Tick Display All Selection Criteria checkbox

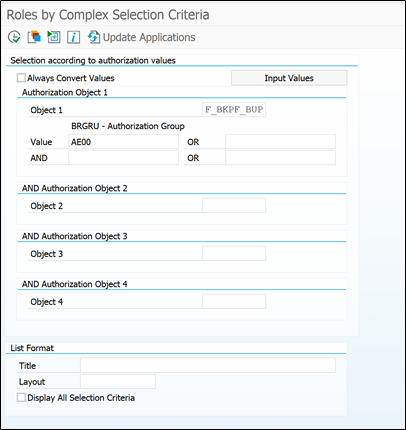[x=21, y=397]
